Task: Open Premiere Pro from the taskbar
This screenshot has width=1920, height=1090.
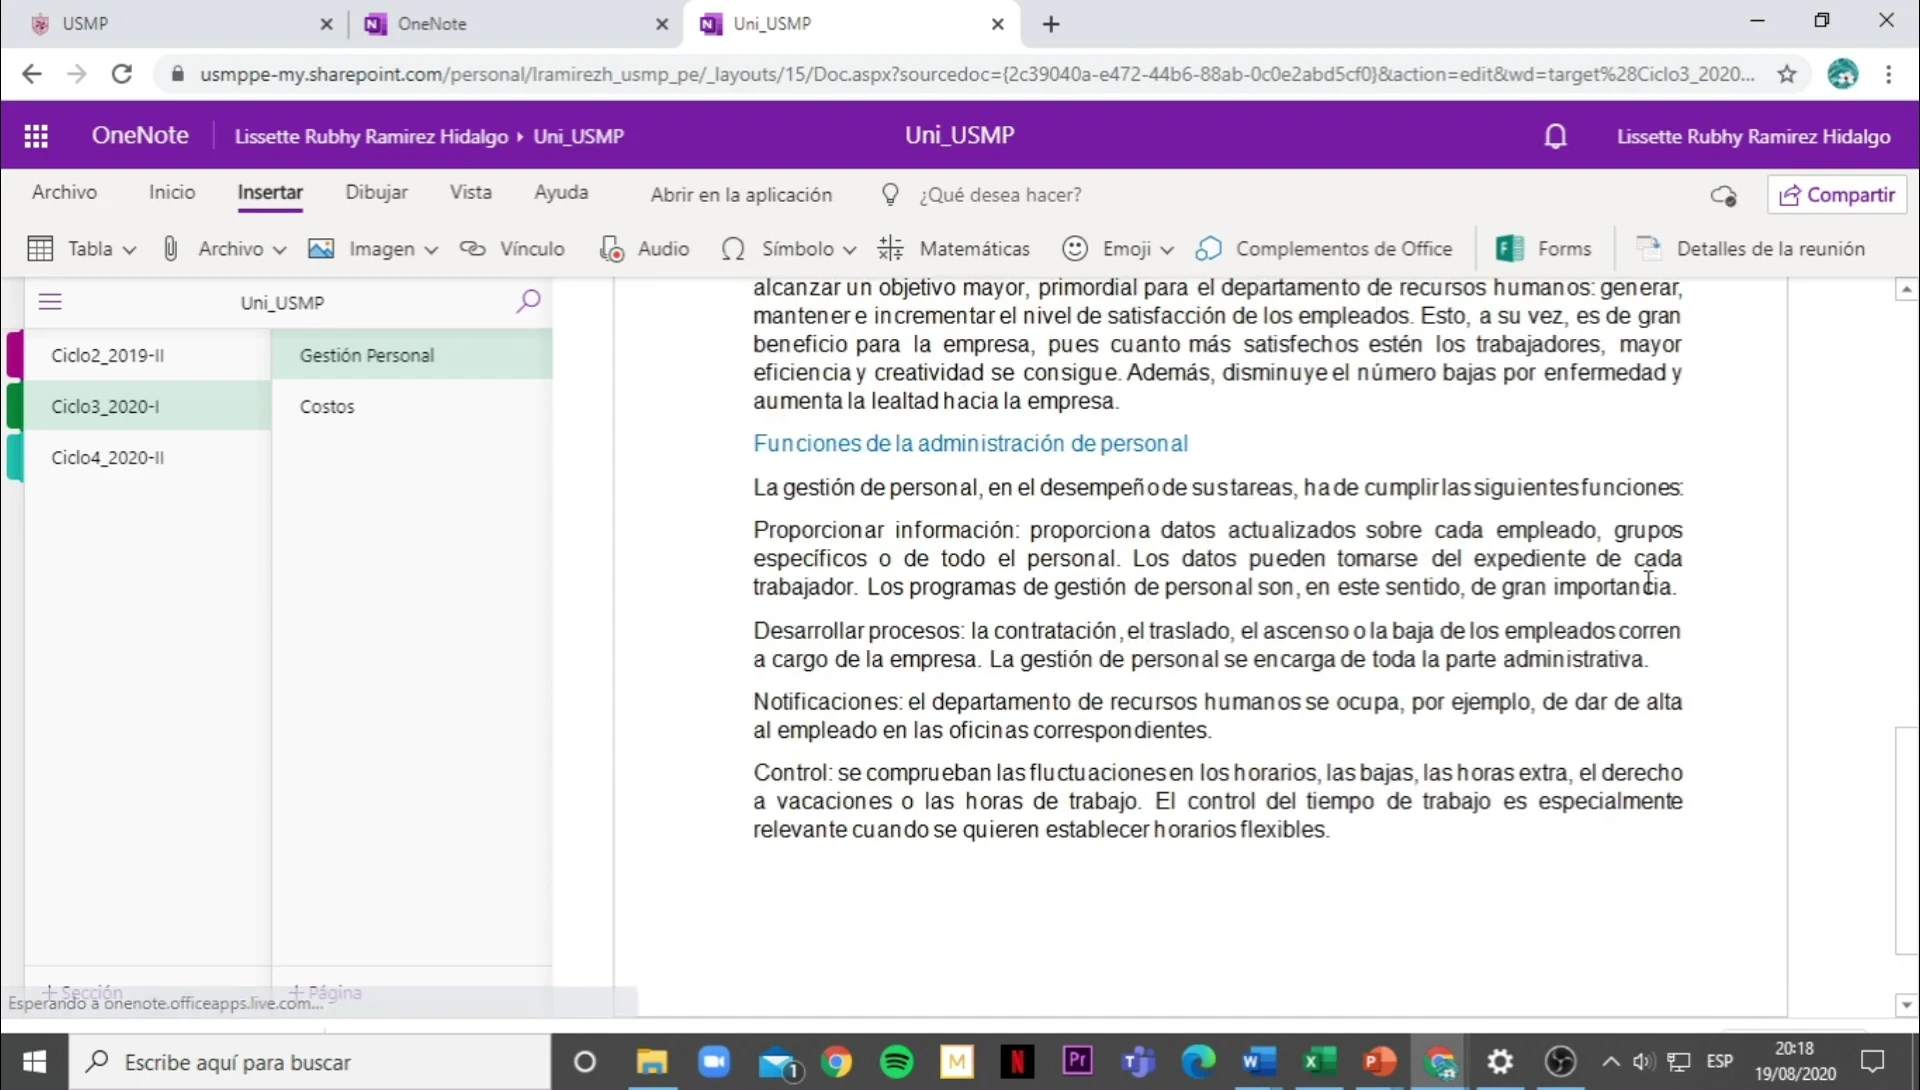Action: 1077,1061
